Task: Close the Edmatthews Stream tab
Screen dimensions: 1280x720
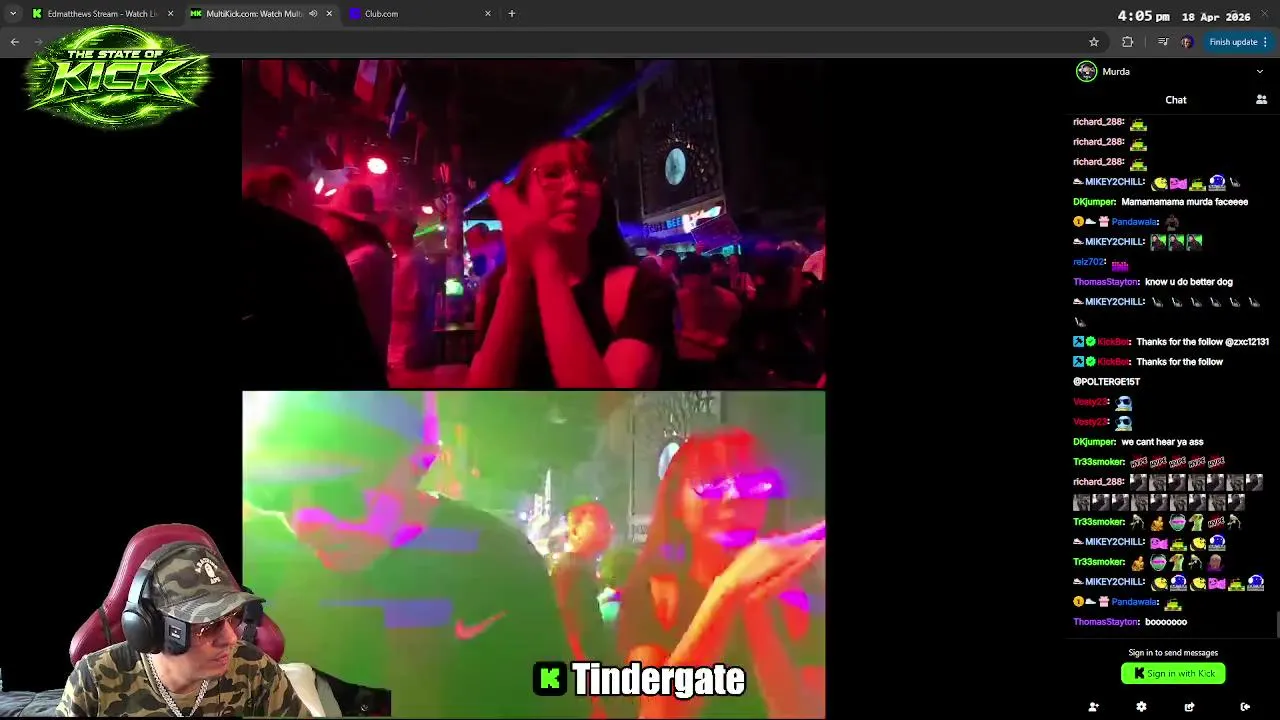Action: (170, 14)
